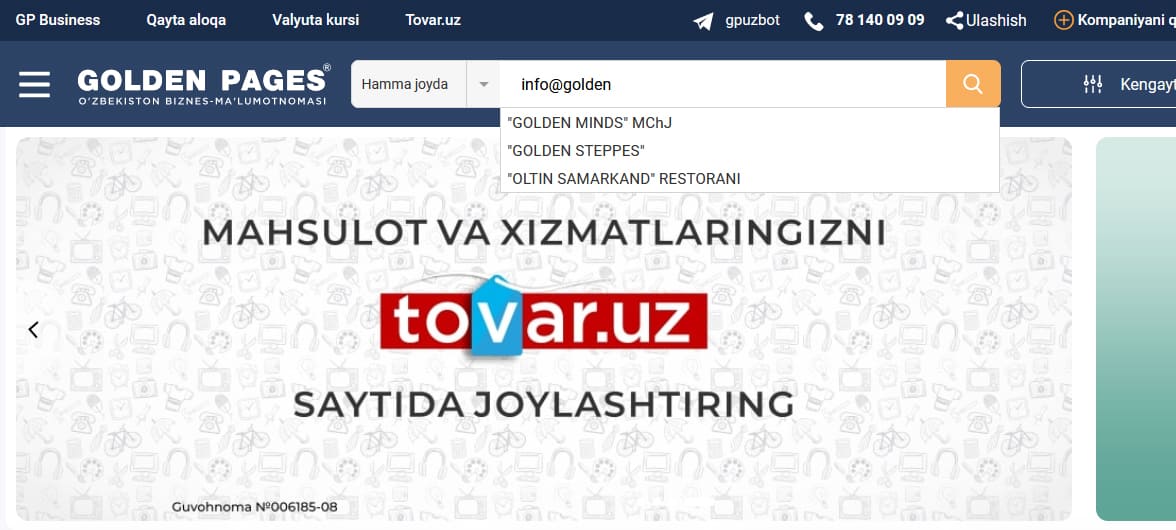
Task: Click the Telegram paper-plane icon
Action: (x=703, y=21)
